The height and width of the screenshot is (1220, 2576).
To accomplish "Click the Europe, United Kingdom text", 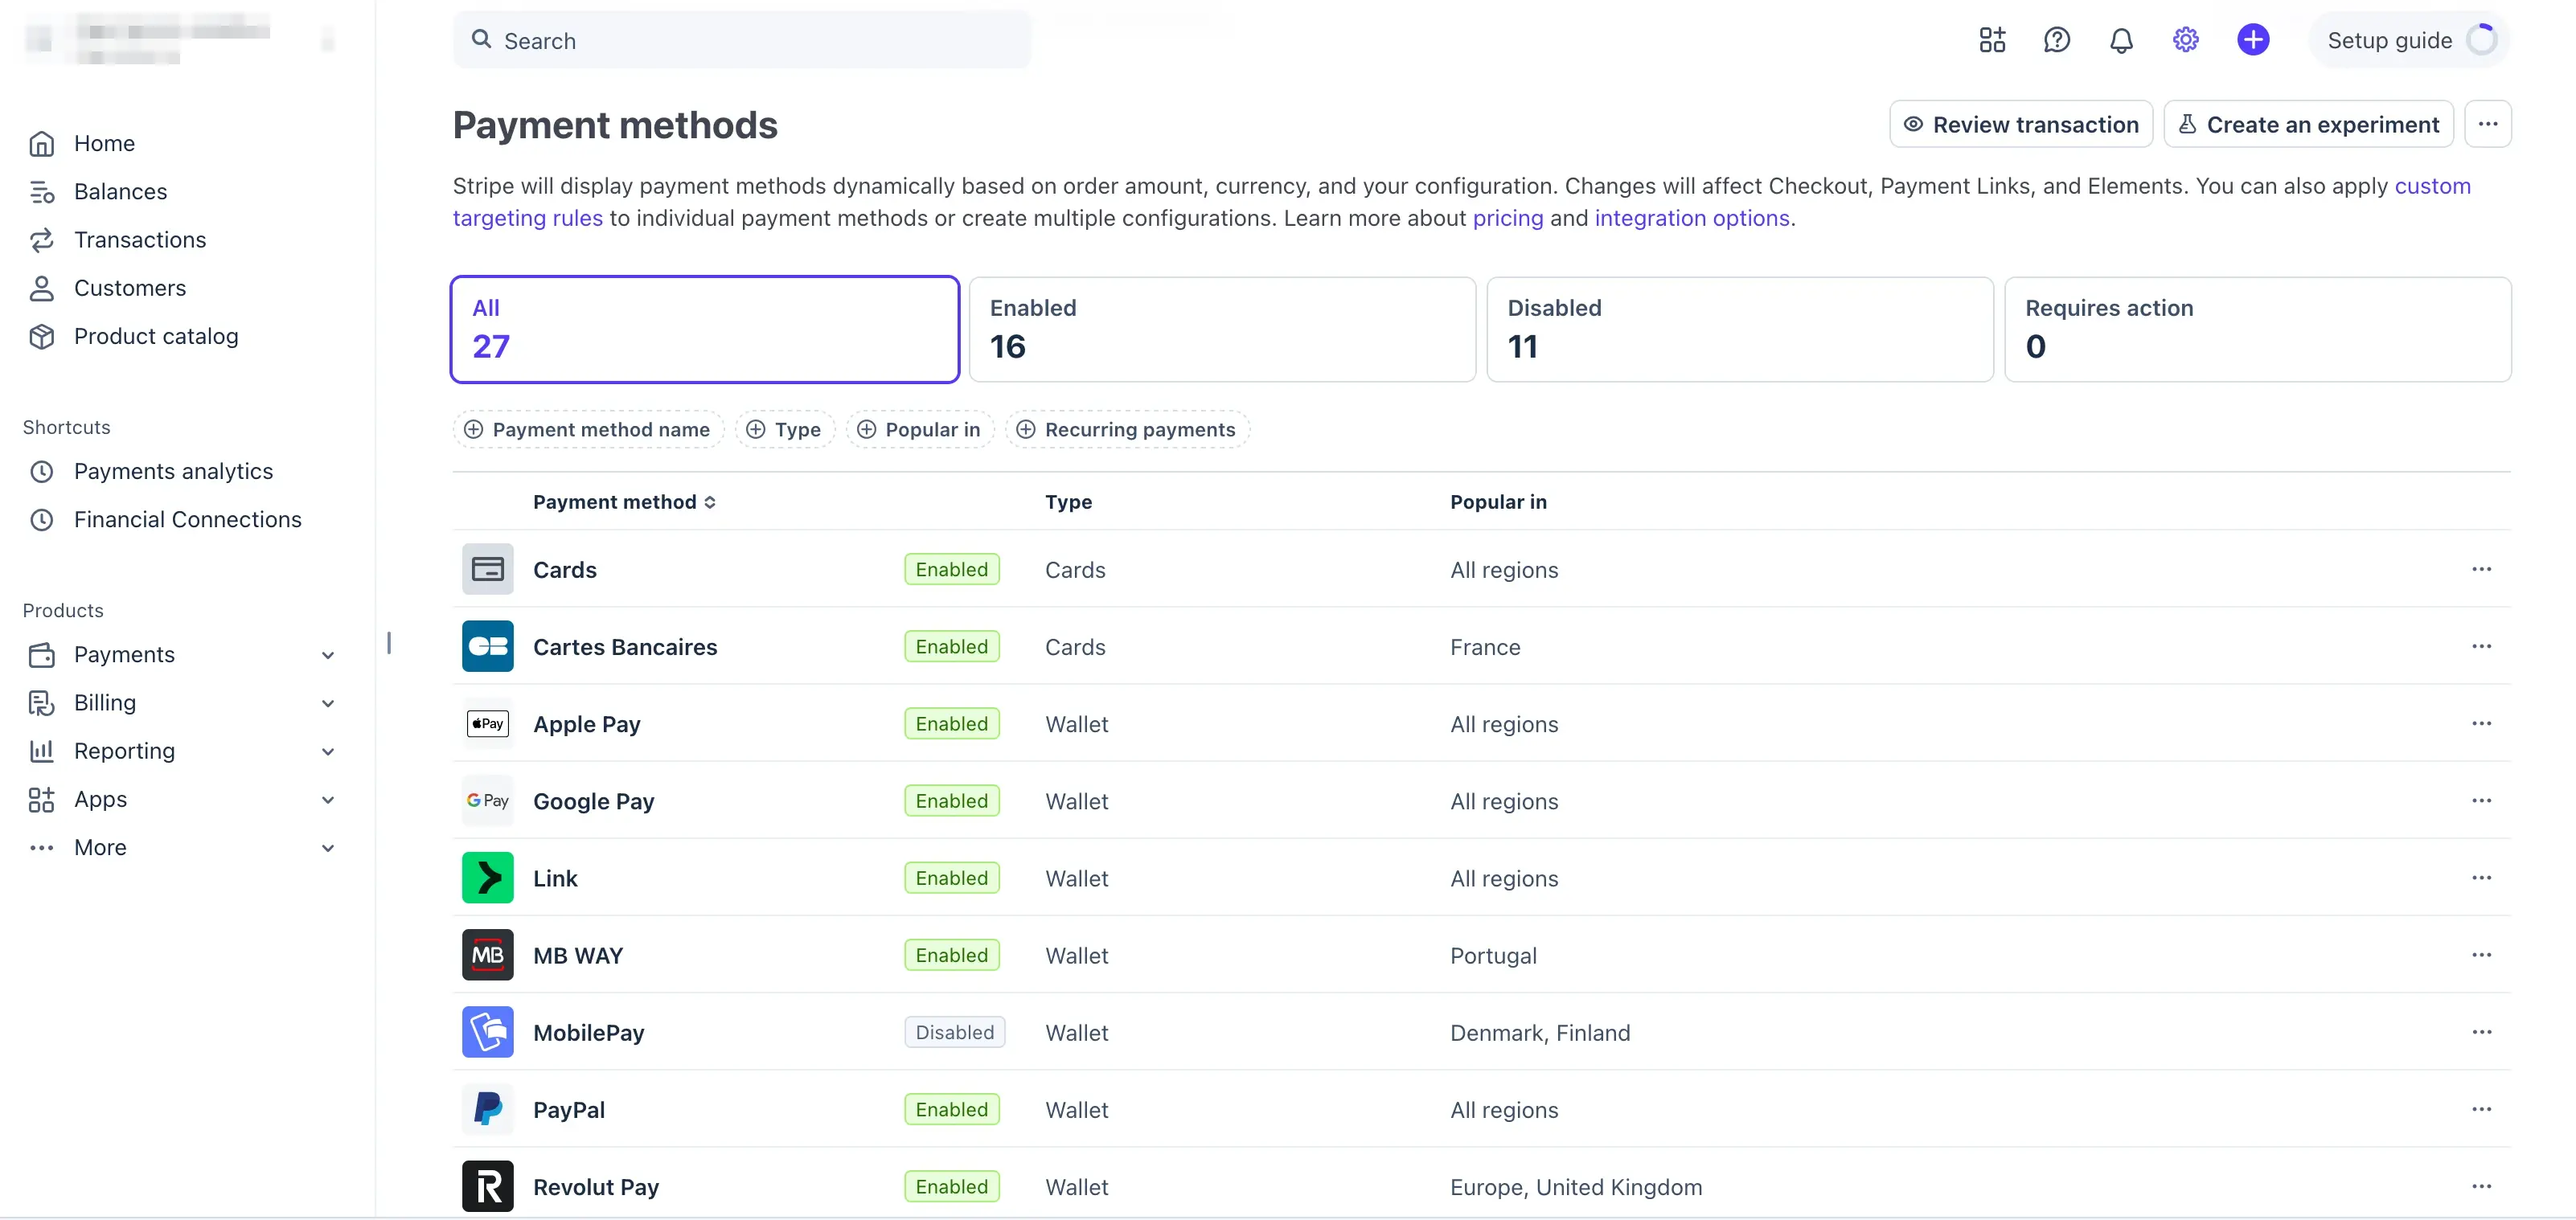I will [x=1576, y=1186].
